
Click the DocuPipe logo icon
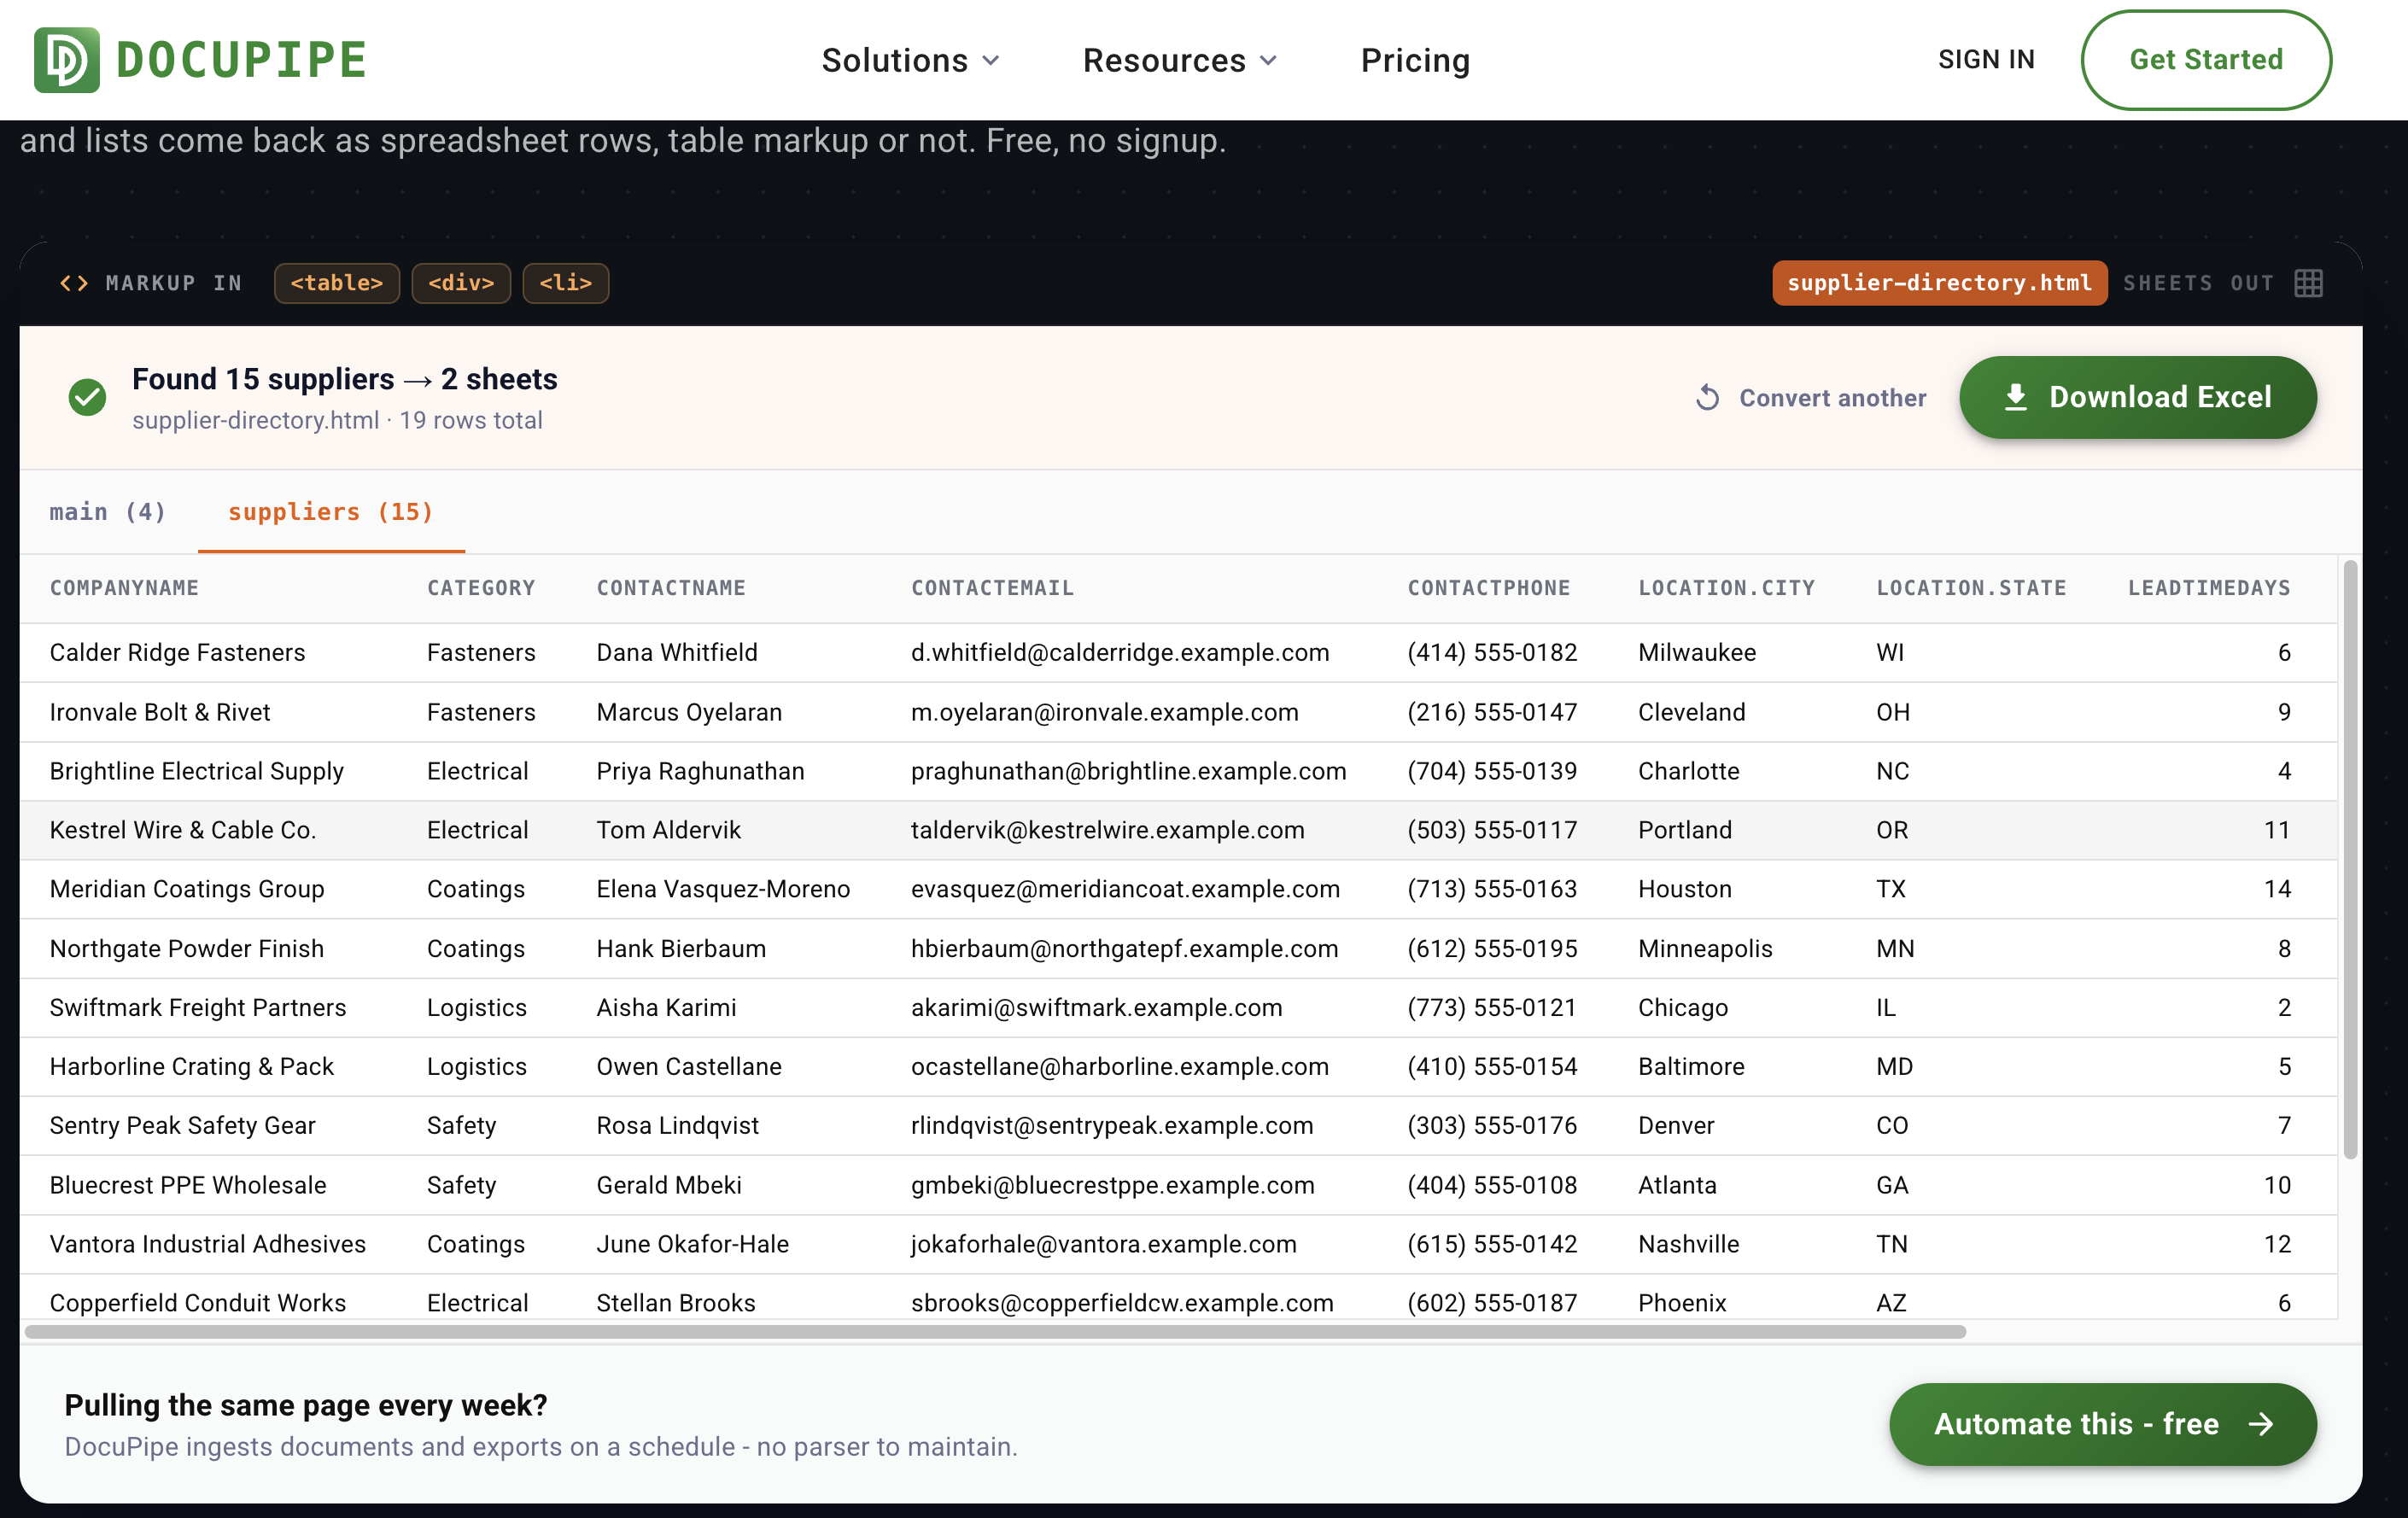pyautogui.click(x=67, y=60)
